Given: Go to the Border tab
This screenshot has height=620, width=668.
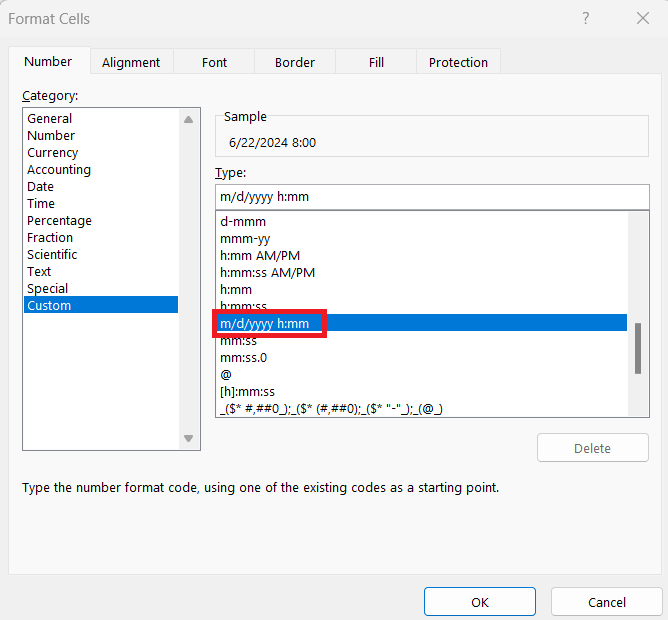Looking at the screenshot, I should tap(295, 62).
